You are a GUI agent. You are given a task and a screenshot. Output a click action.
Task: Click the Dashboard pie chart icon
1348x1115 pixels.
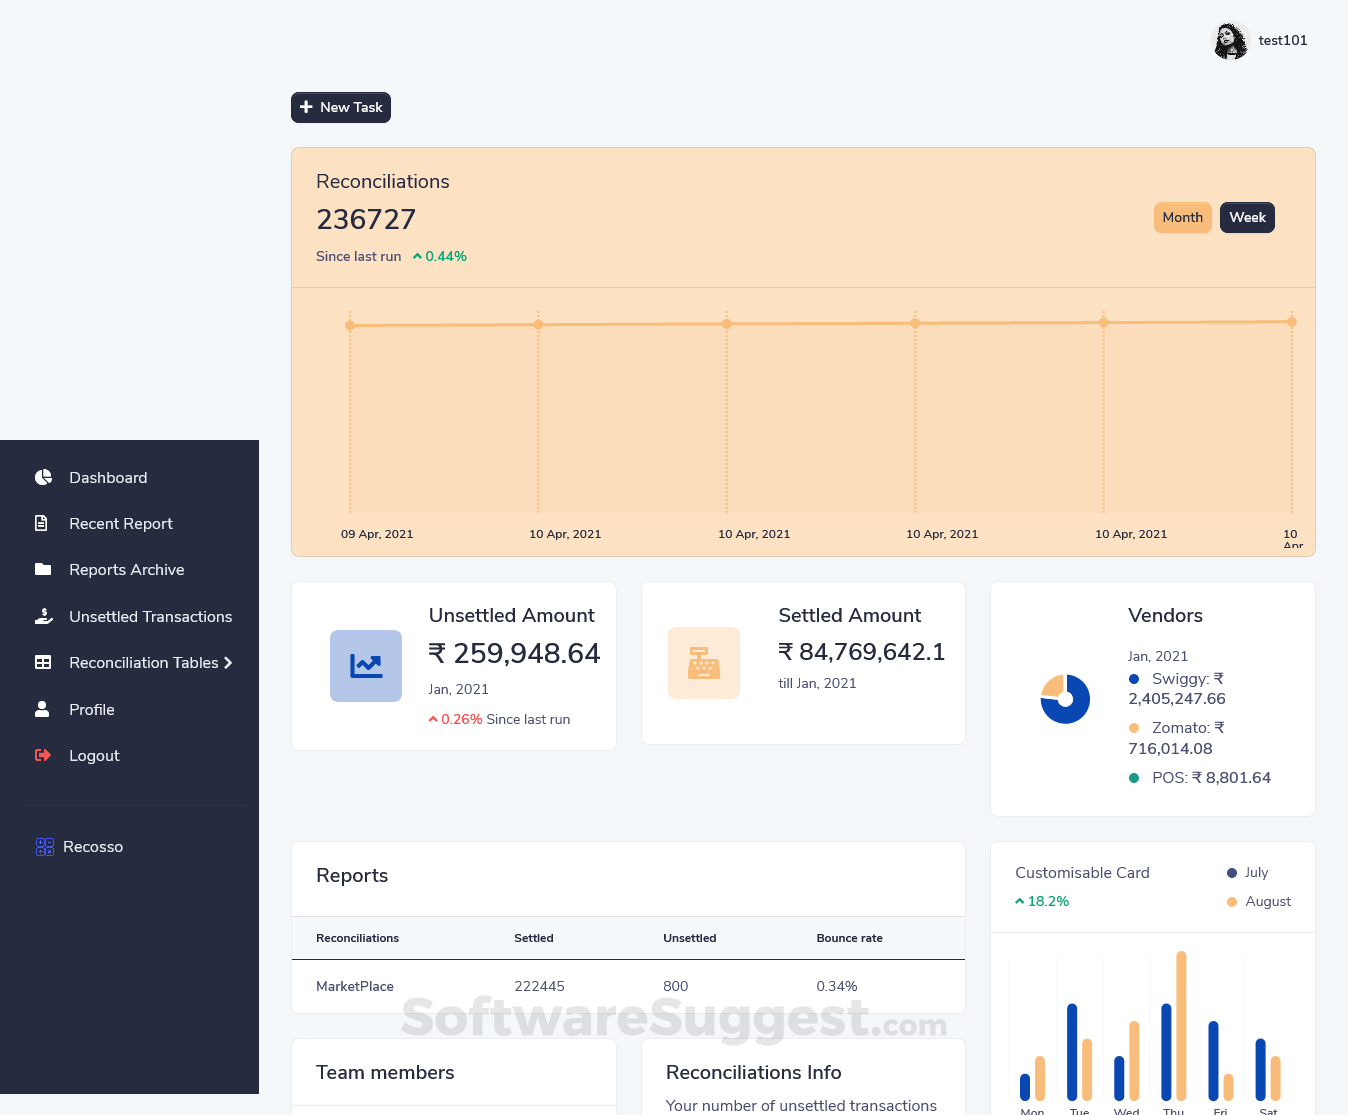pos(43,478)
